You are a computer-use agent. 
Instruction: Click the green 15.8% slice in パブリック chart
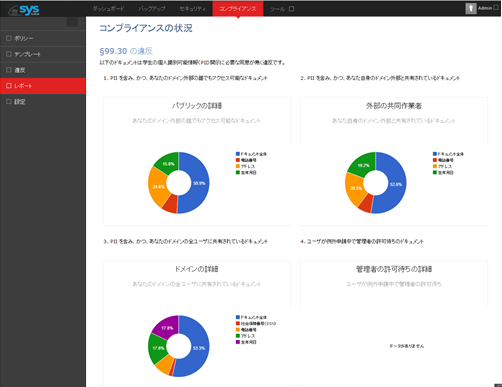click(168, 163)
